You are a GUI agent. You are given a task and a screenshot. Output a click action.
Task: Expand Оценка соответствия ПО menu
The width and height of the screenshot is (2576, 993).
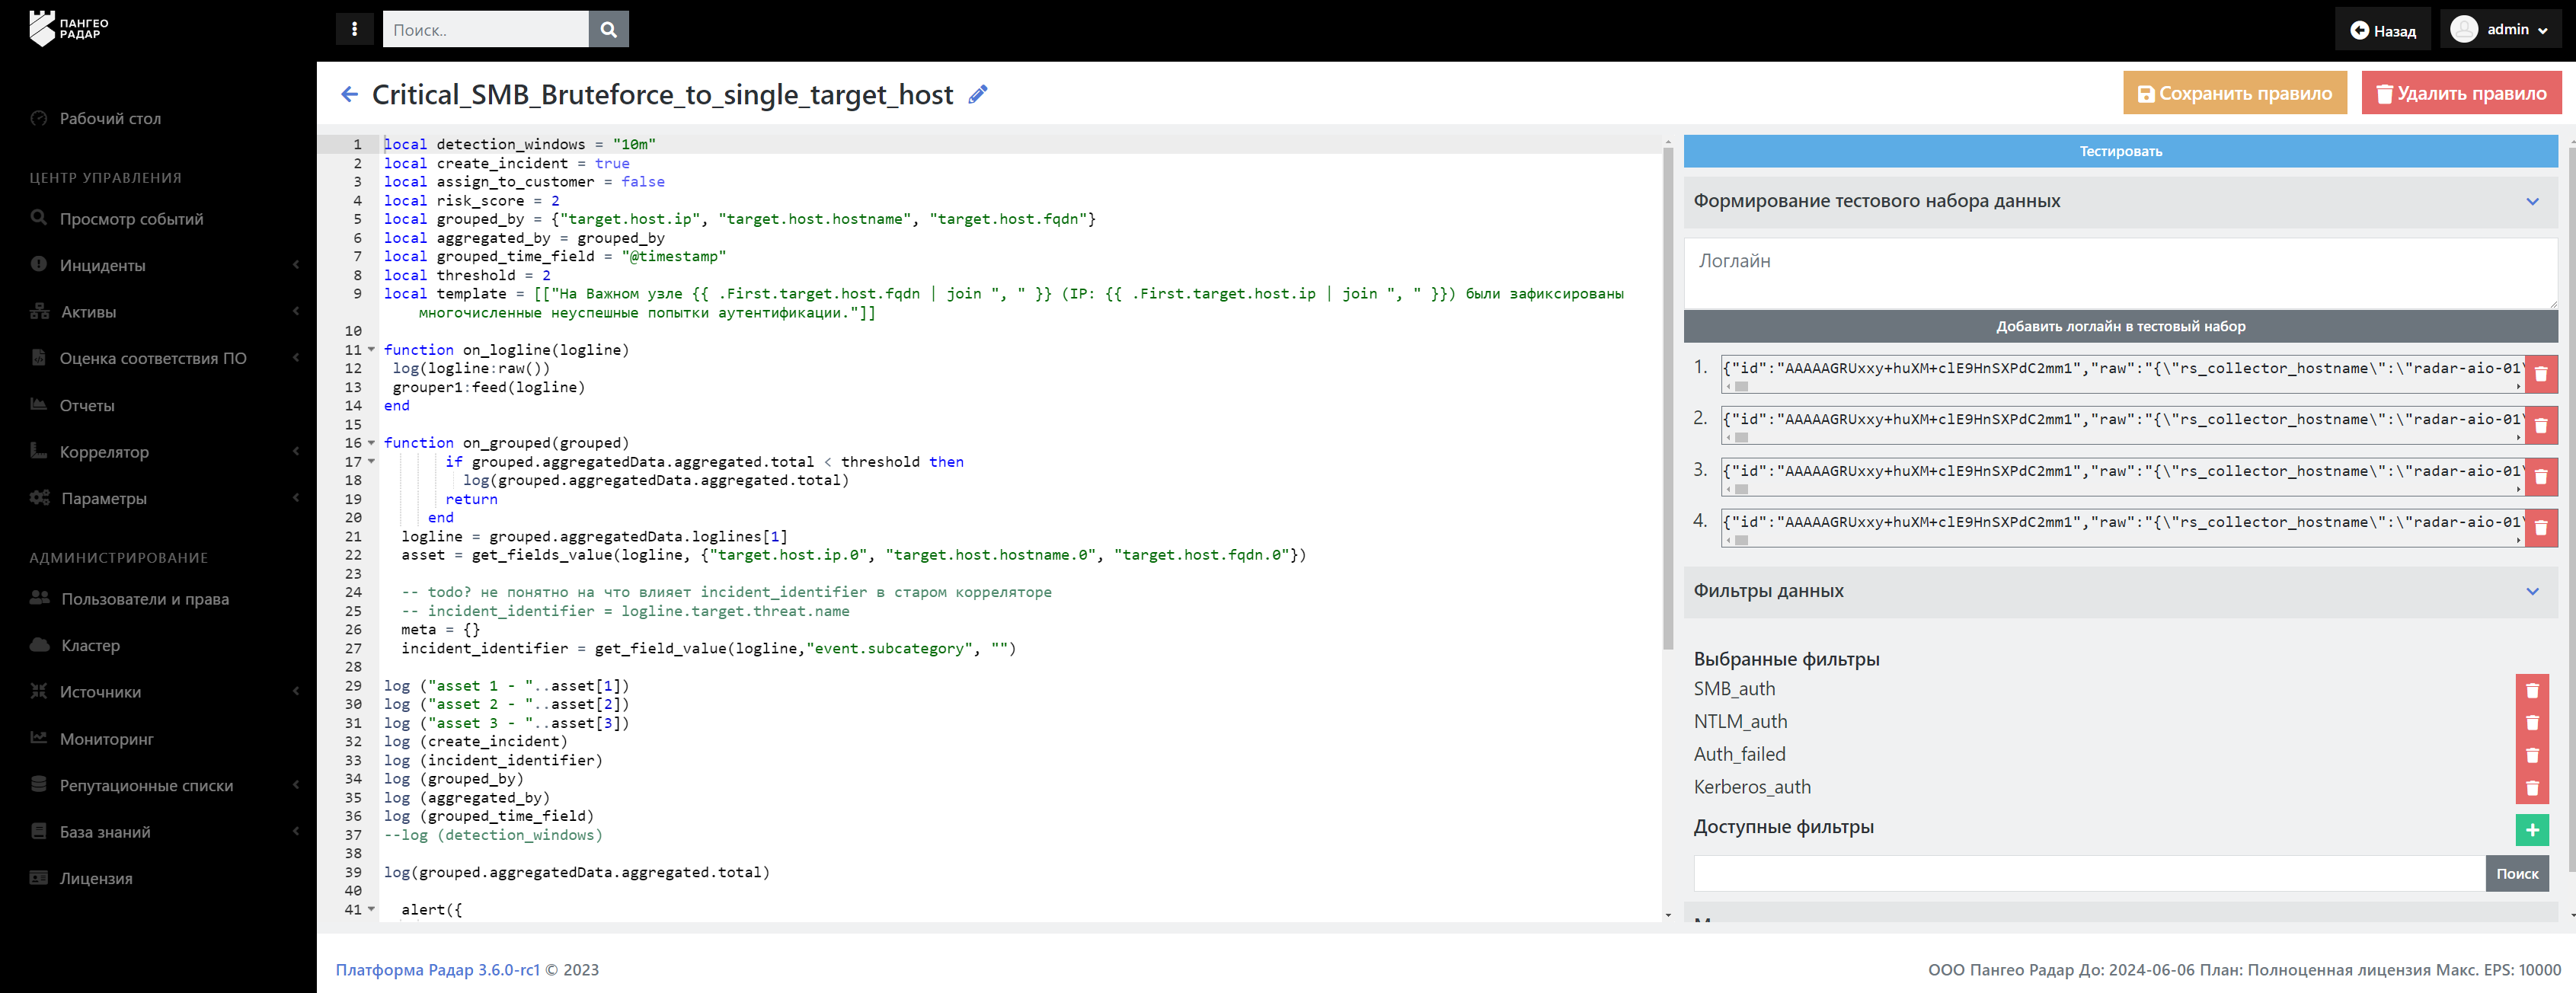(165, 358)
